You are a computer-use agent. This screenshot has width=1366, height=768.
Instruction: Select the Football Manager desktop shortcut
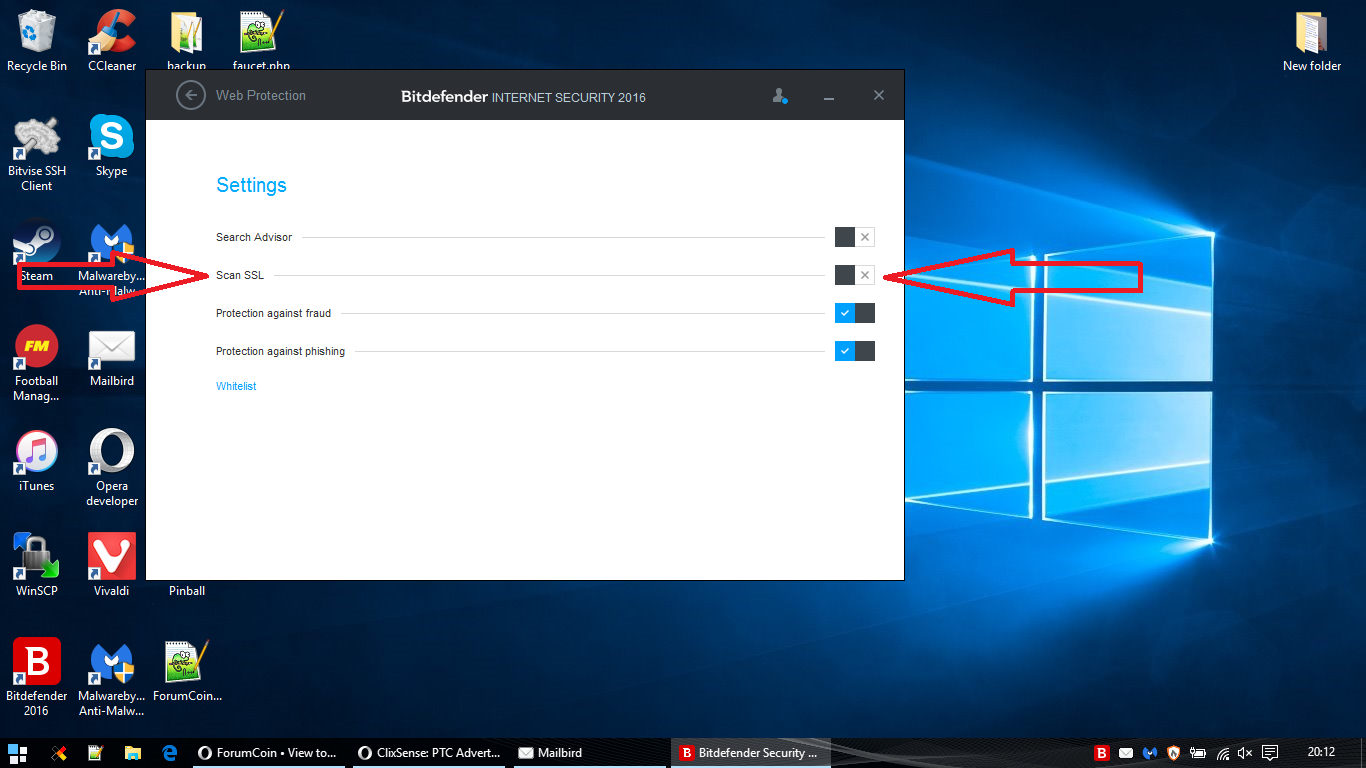[37, 364]
